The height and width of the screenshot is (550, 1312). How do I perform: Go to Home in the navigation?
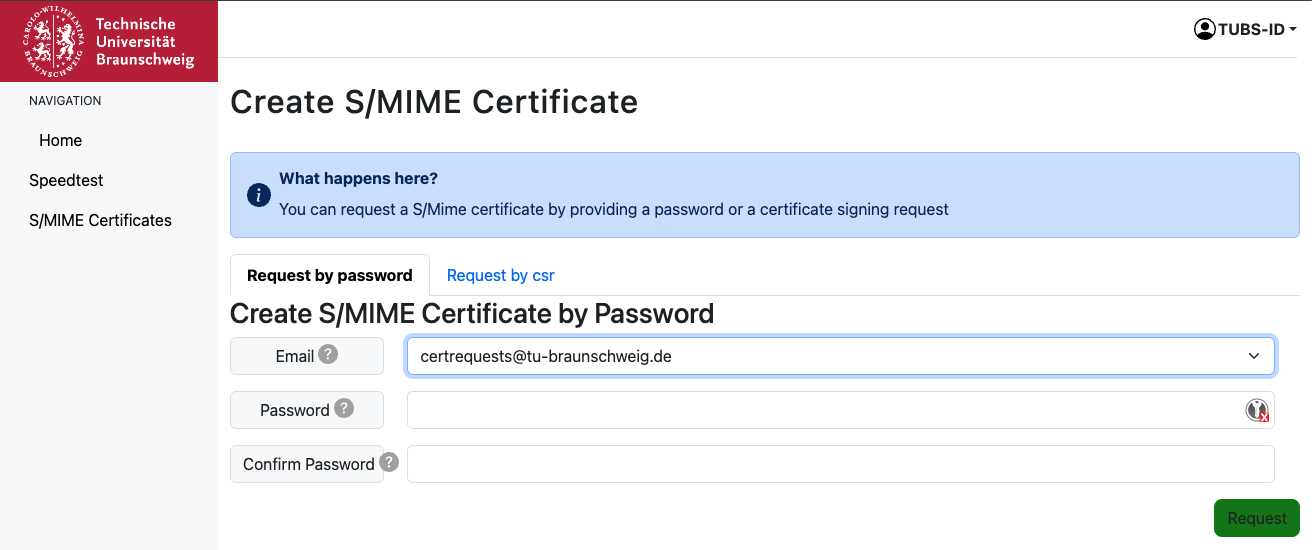[60, 141]
